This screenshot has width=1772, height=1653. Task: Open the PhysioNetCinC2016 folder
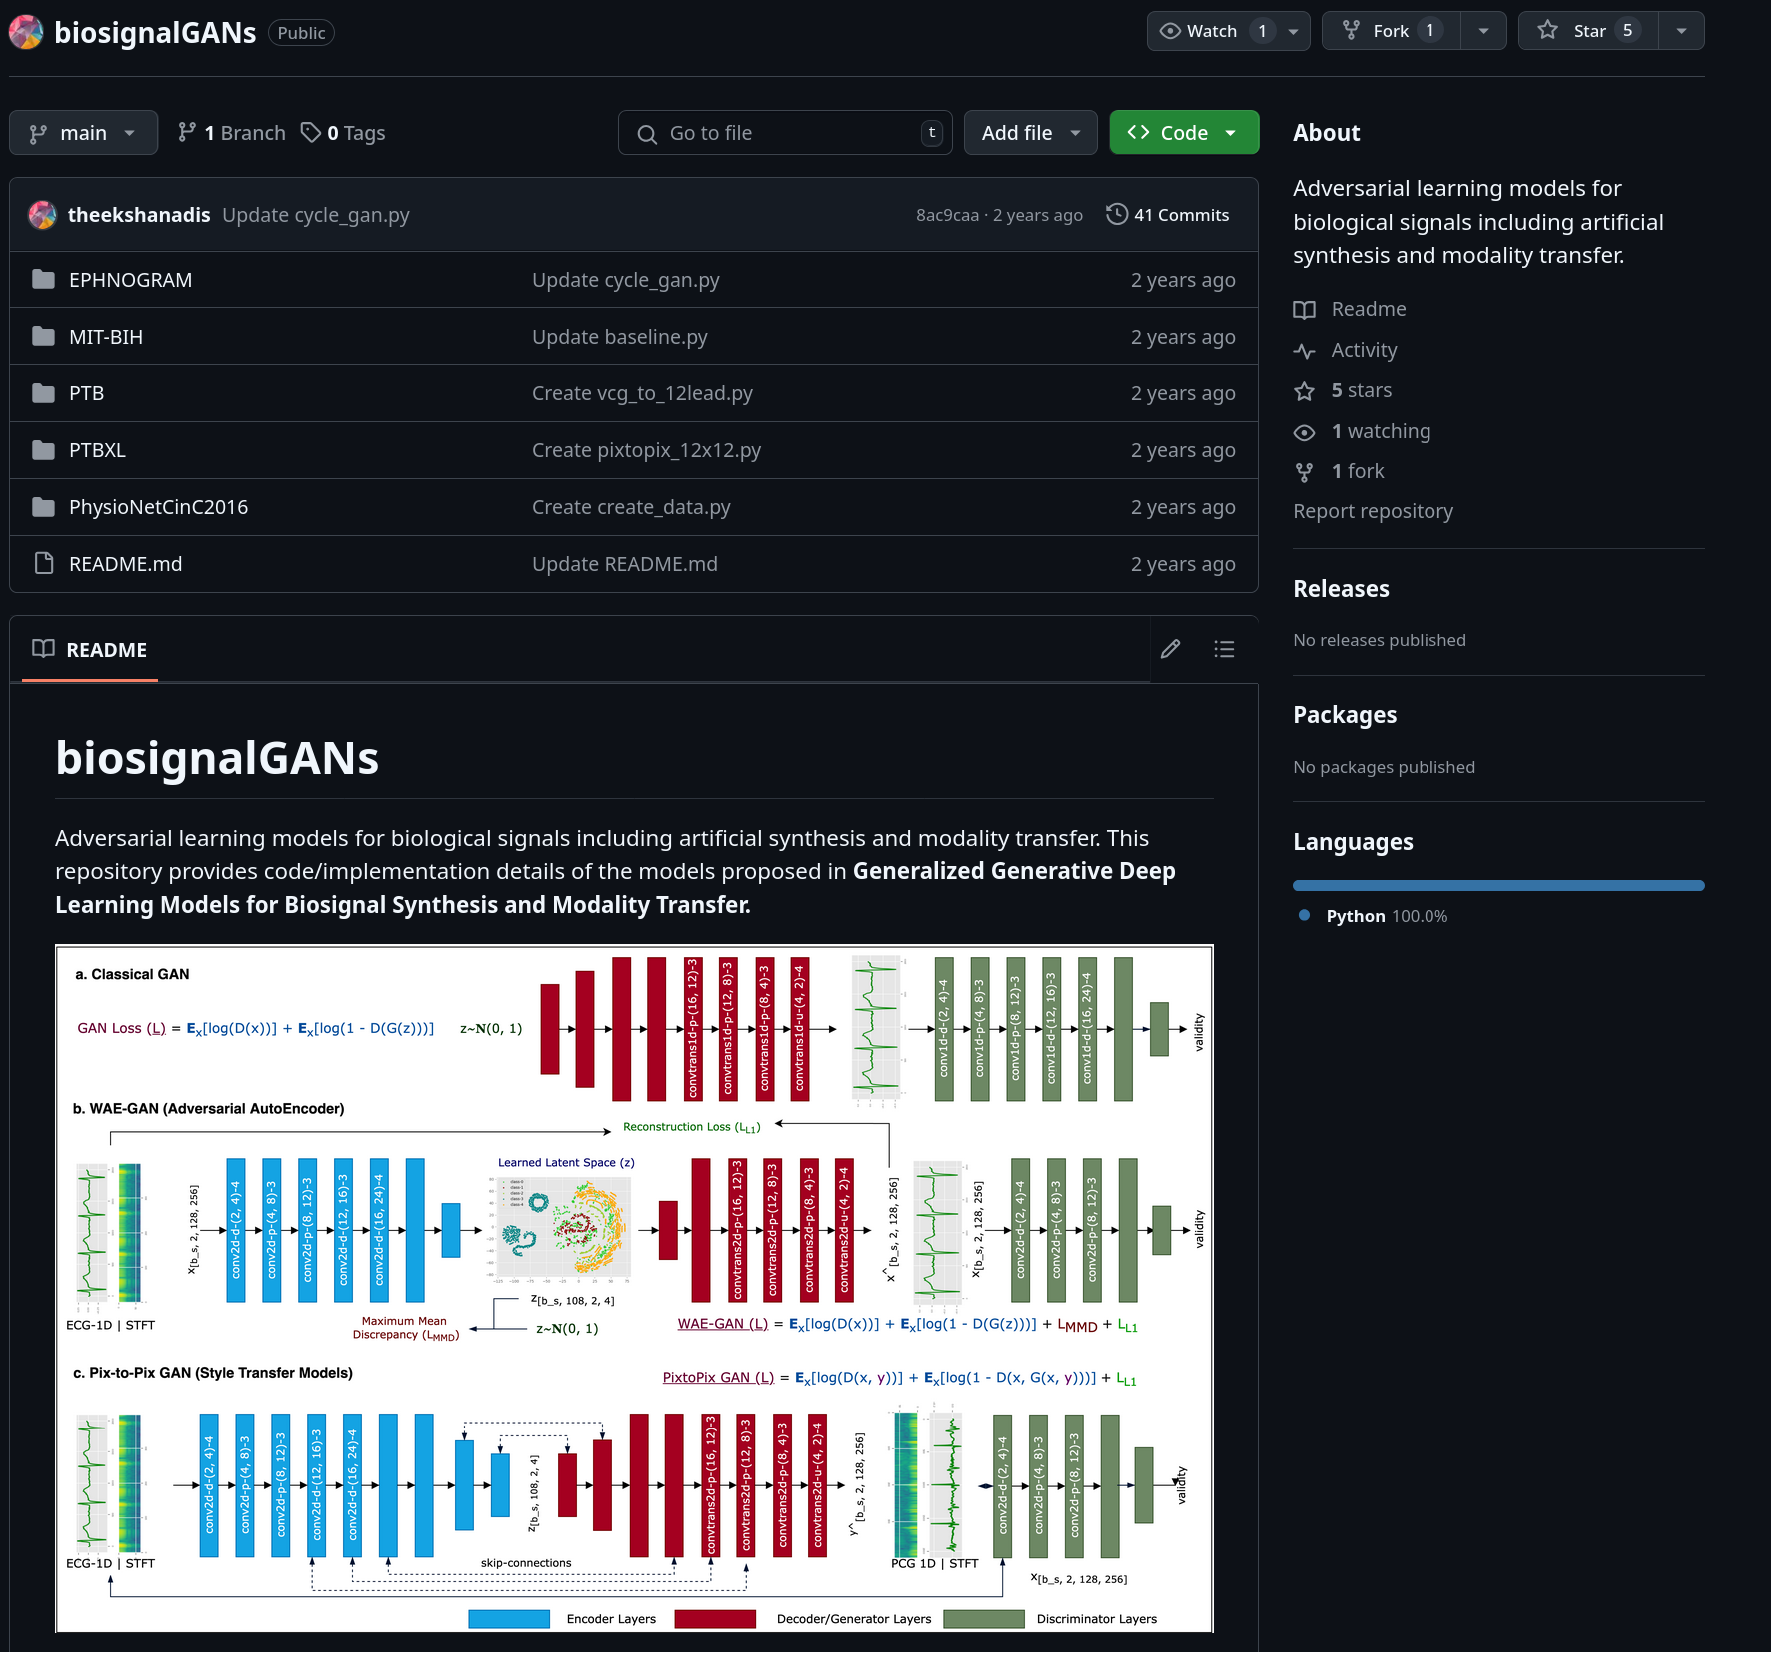click(158, 507)
